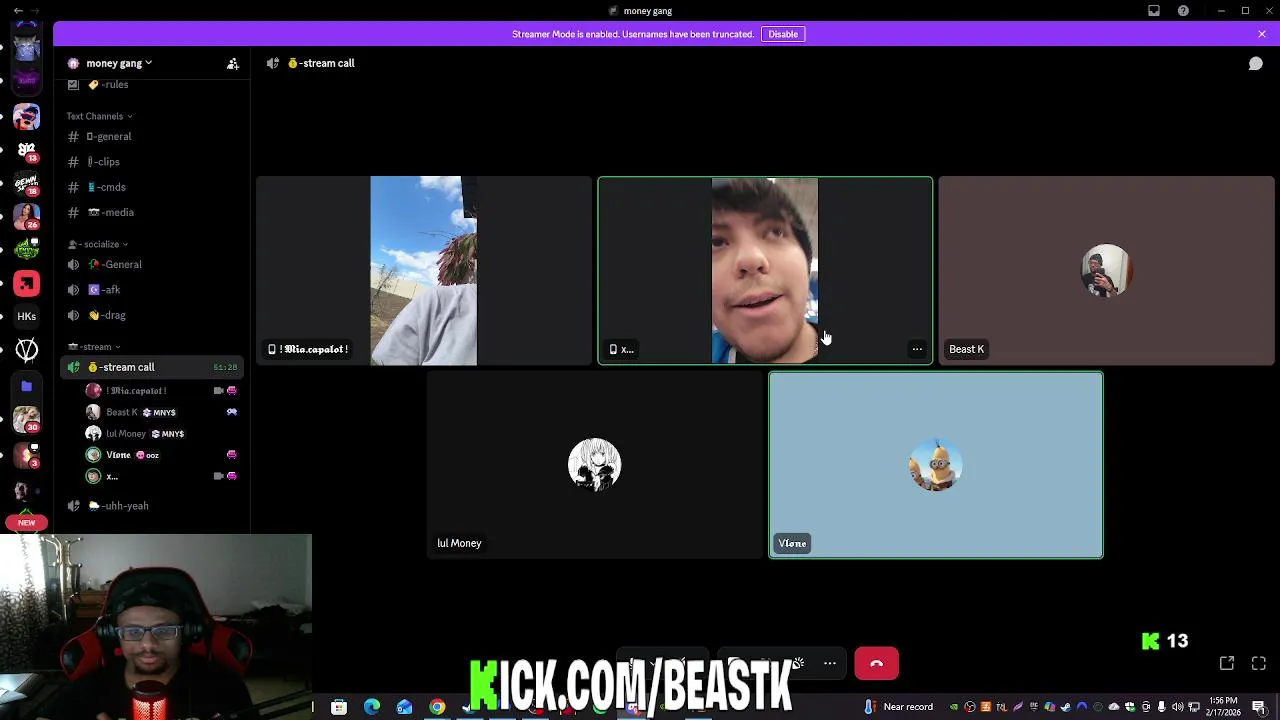Collapse the socialize category
This screenshot has height=720, width=1280.
coord(98,244)
